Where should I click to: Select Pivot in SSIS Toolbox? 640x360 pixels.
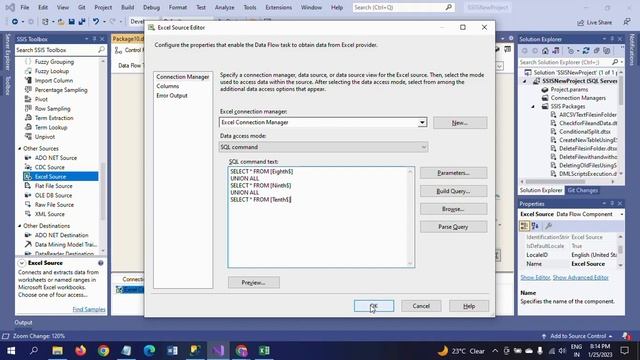point(41,99)
